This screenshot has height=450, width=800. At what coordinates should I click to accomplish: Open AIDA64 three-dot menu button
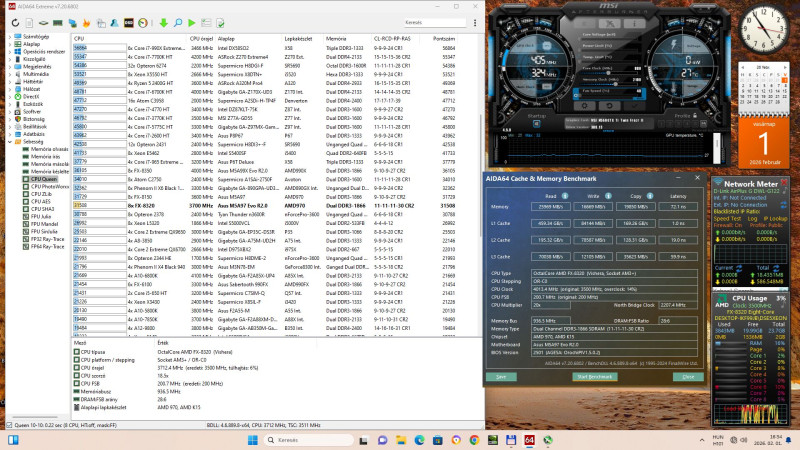click(475, 23)
